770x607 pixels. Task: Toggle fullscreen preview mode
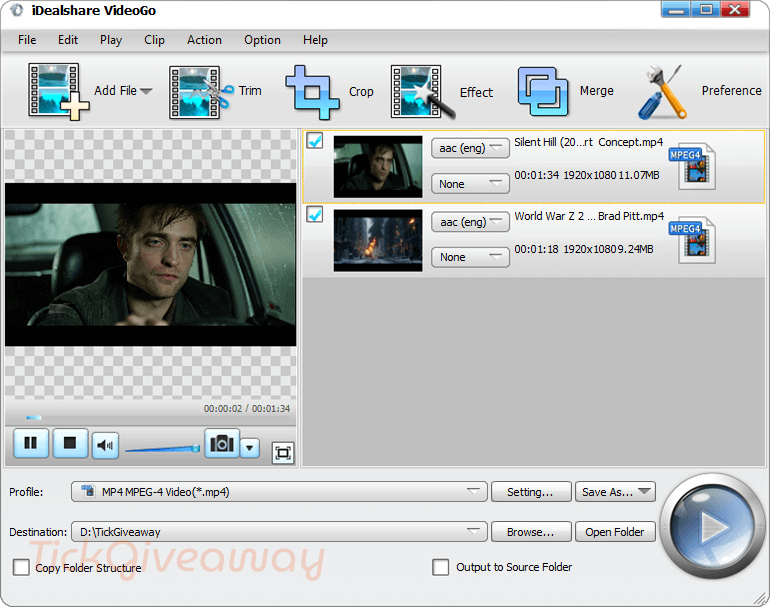(283, 453)
